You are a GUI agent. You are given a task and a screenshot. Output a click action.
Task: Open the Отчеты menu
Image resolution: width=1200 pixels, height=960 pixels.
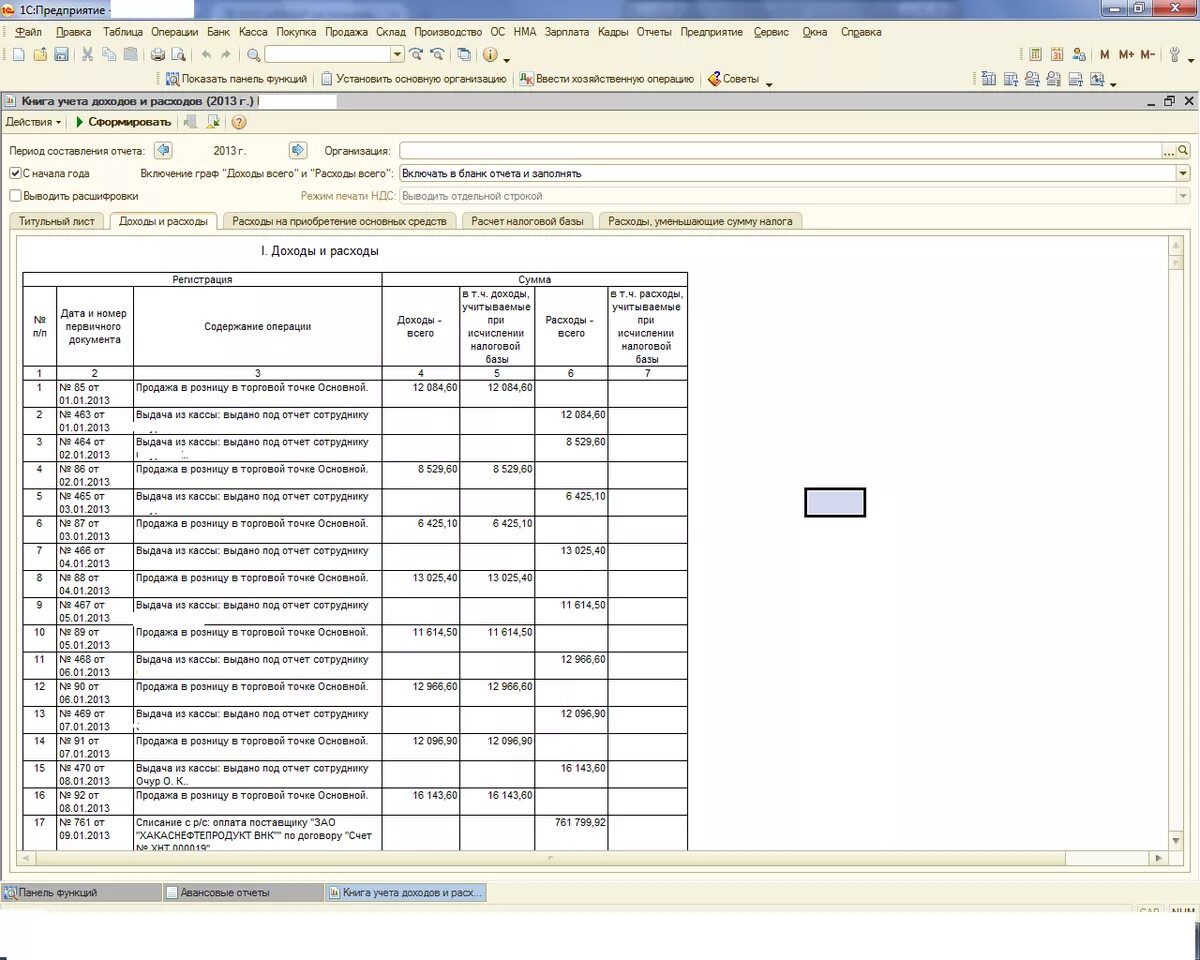click(654, 32)
